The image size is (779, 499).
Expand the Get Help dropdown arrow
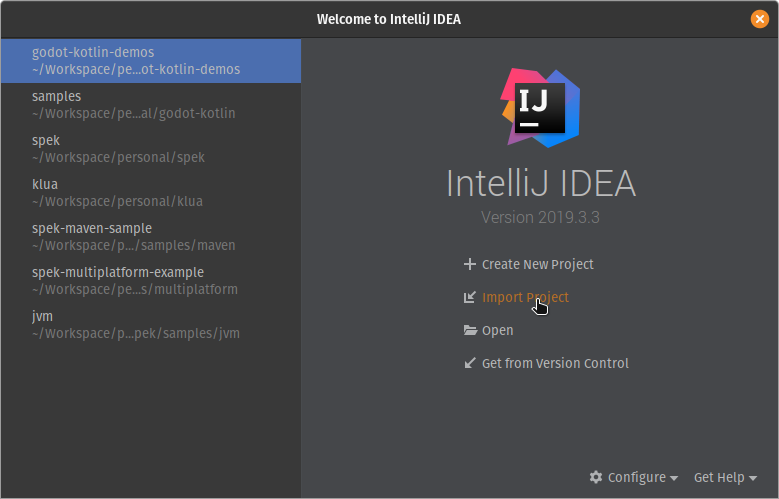pyautogui.click(x=753, y=478)
